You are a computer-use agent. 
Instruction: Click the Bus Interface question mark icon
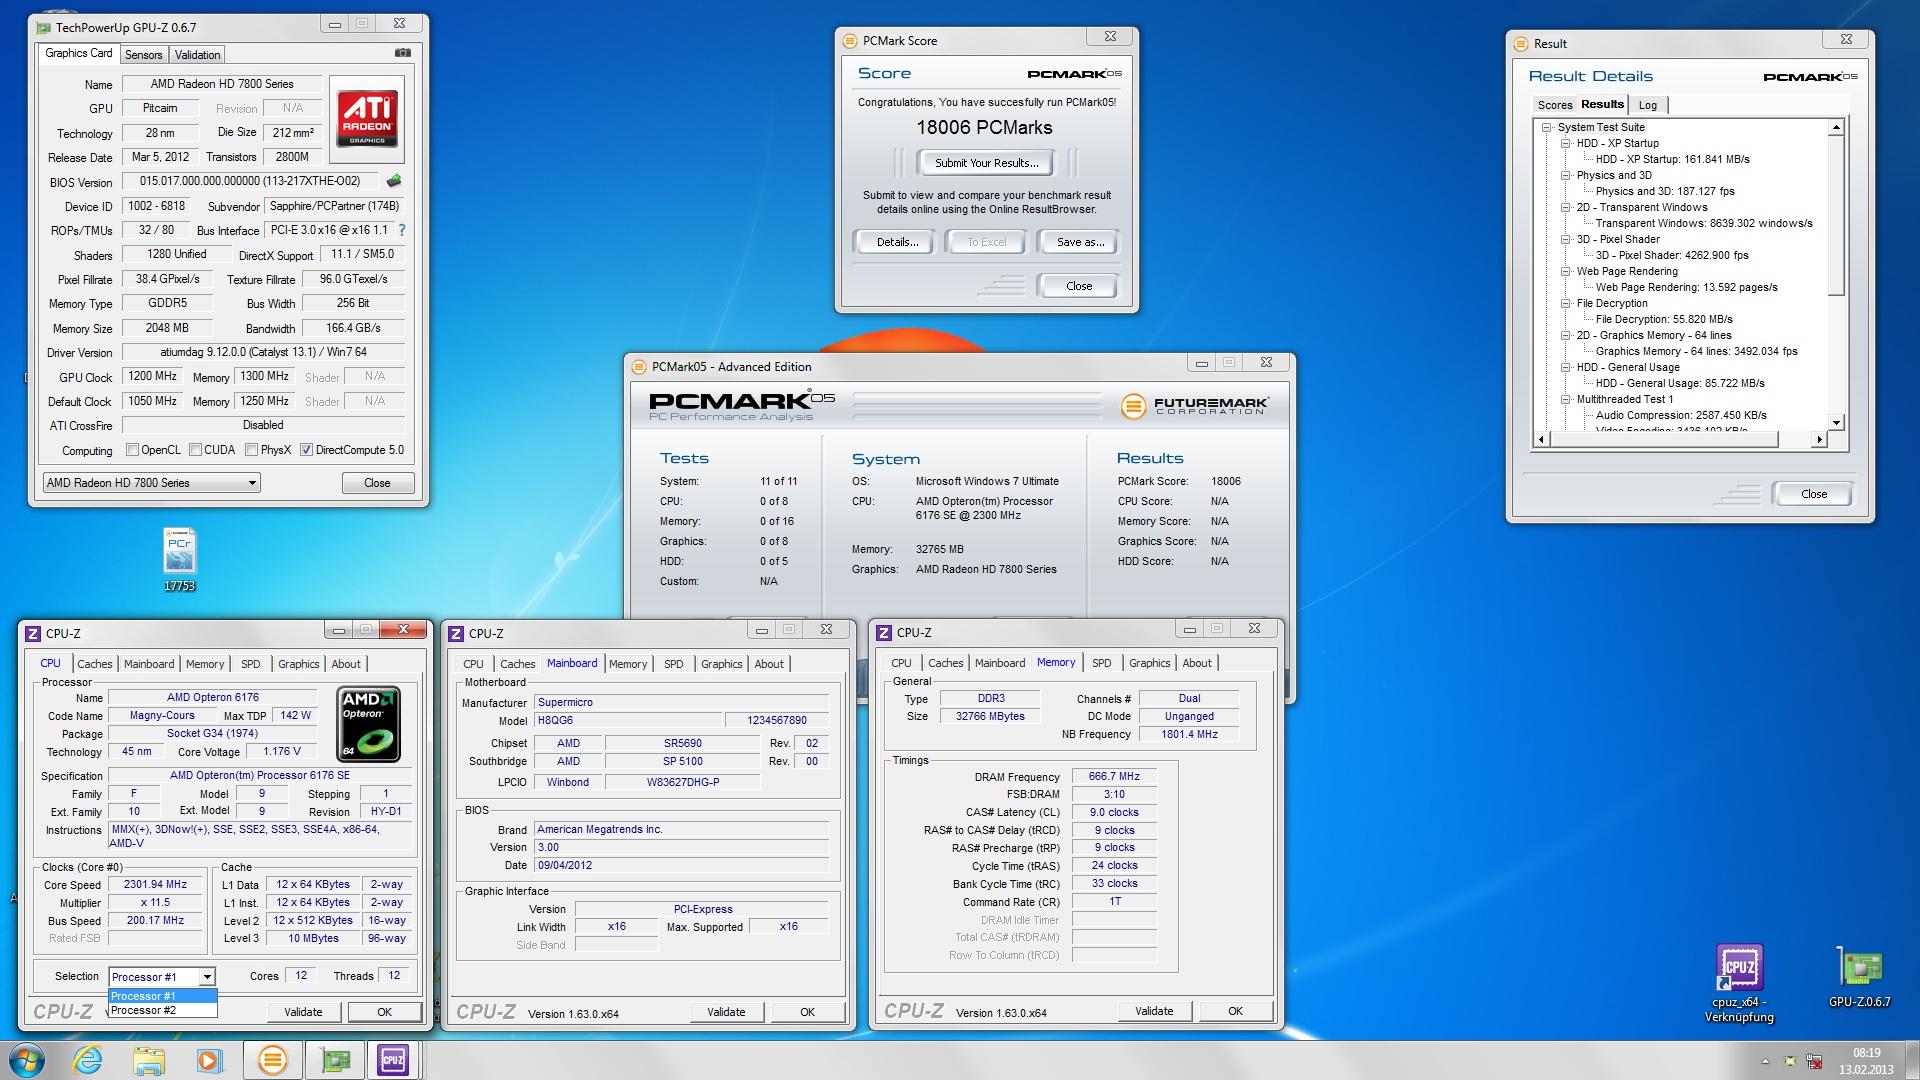(x=402, y=230)
